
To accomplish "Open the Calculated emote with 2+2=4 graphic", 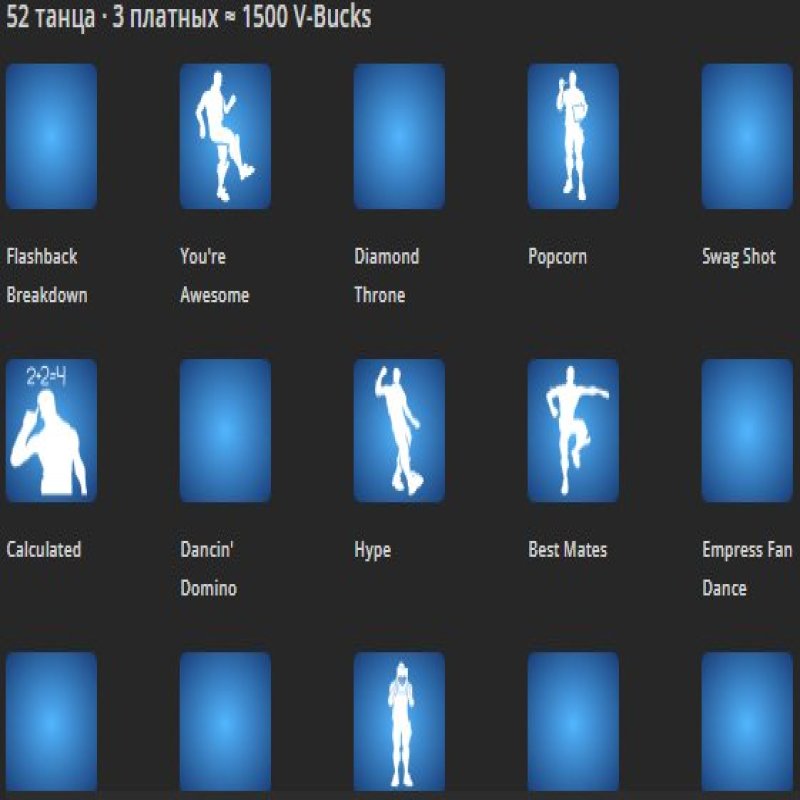I will pos(50,430).
